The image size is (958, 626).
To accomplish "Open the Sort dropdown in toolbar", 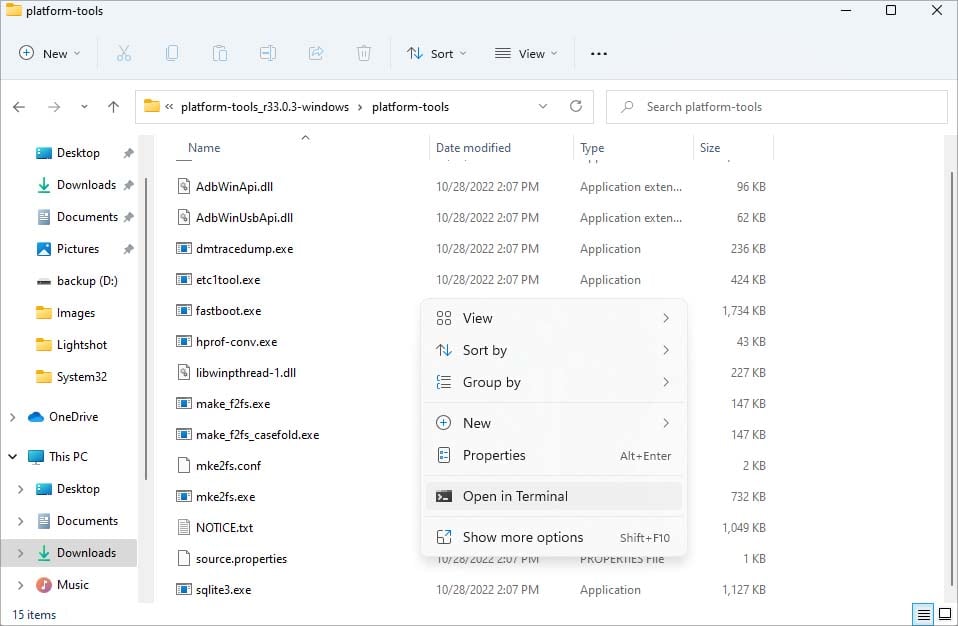I will 437,54.
